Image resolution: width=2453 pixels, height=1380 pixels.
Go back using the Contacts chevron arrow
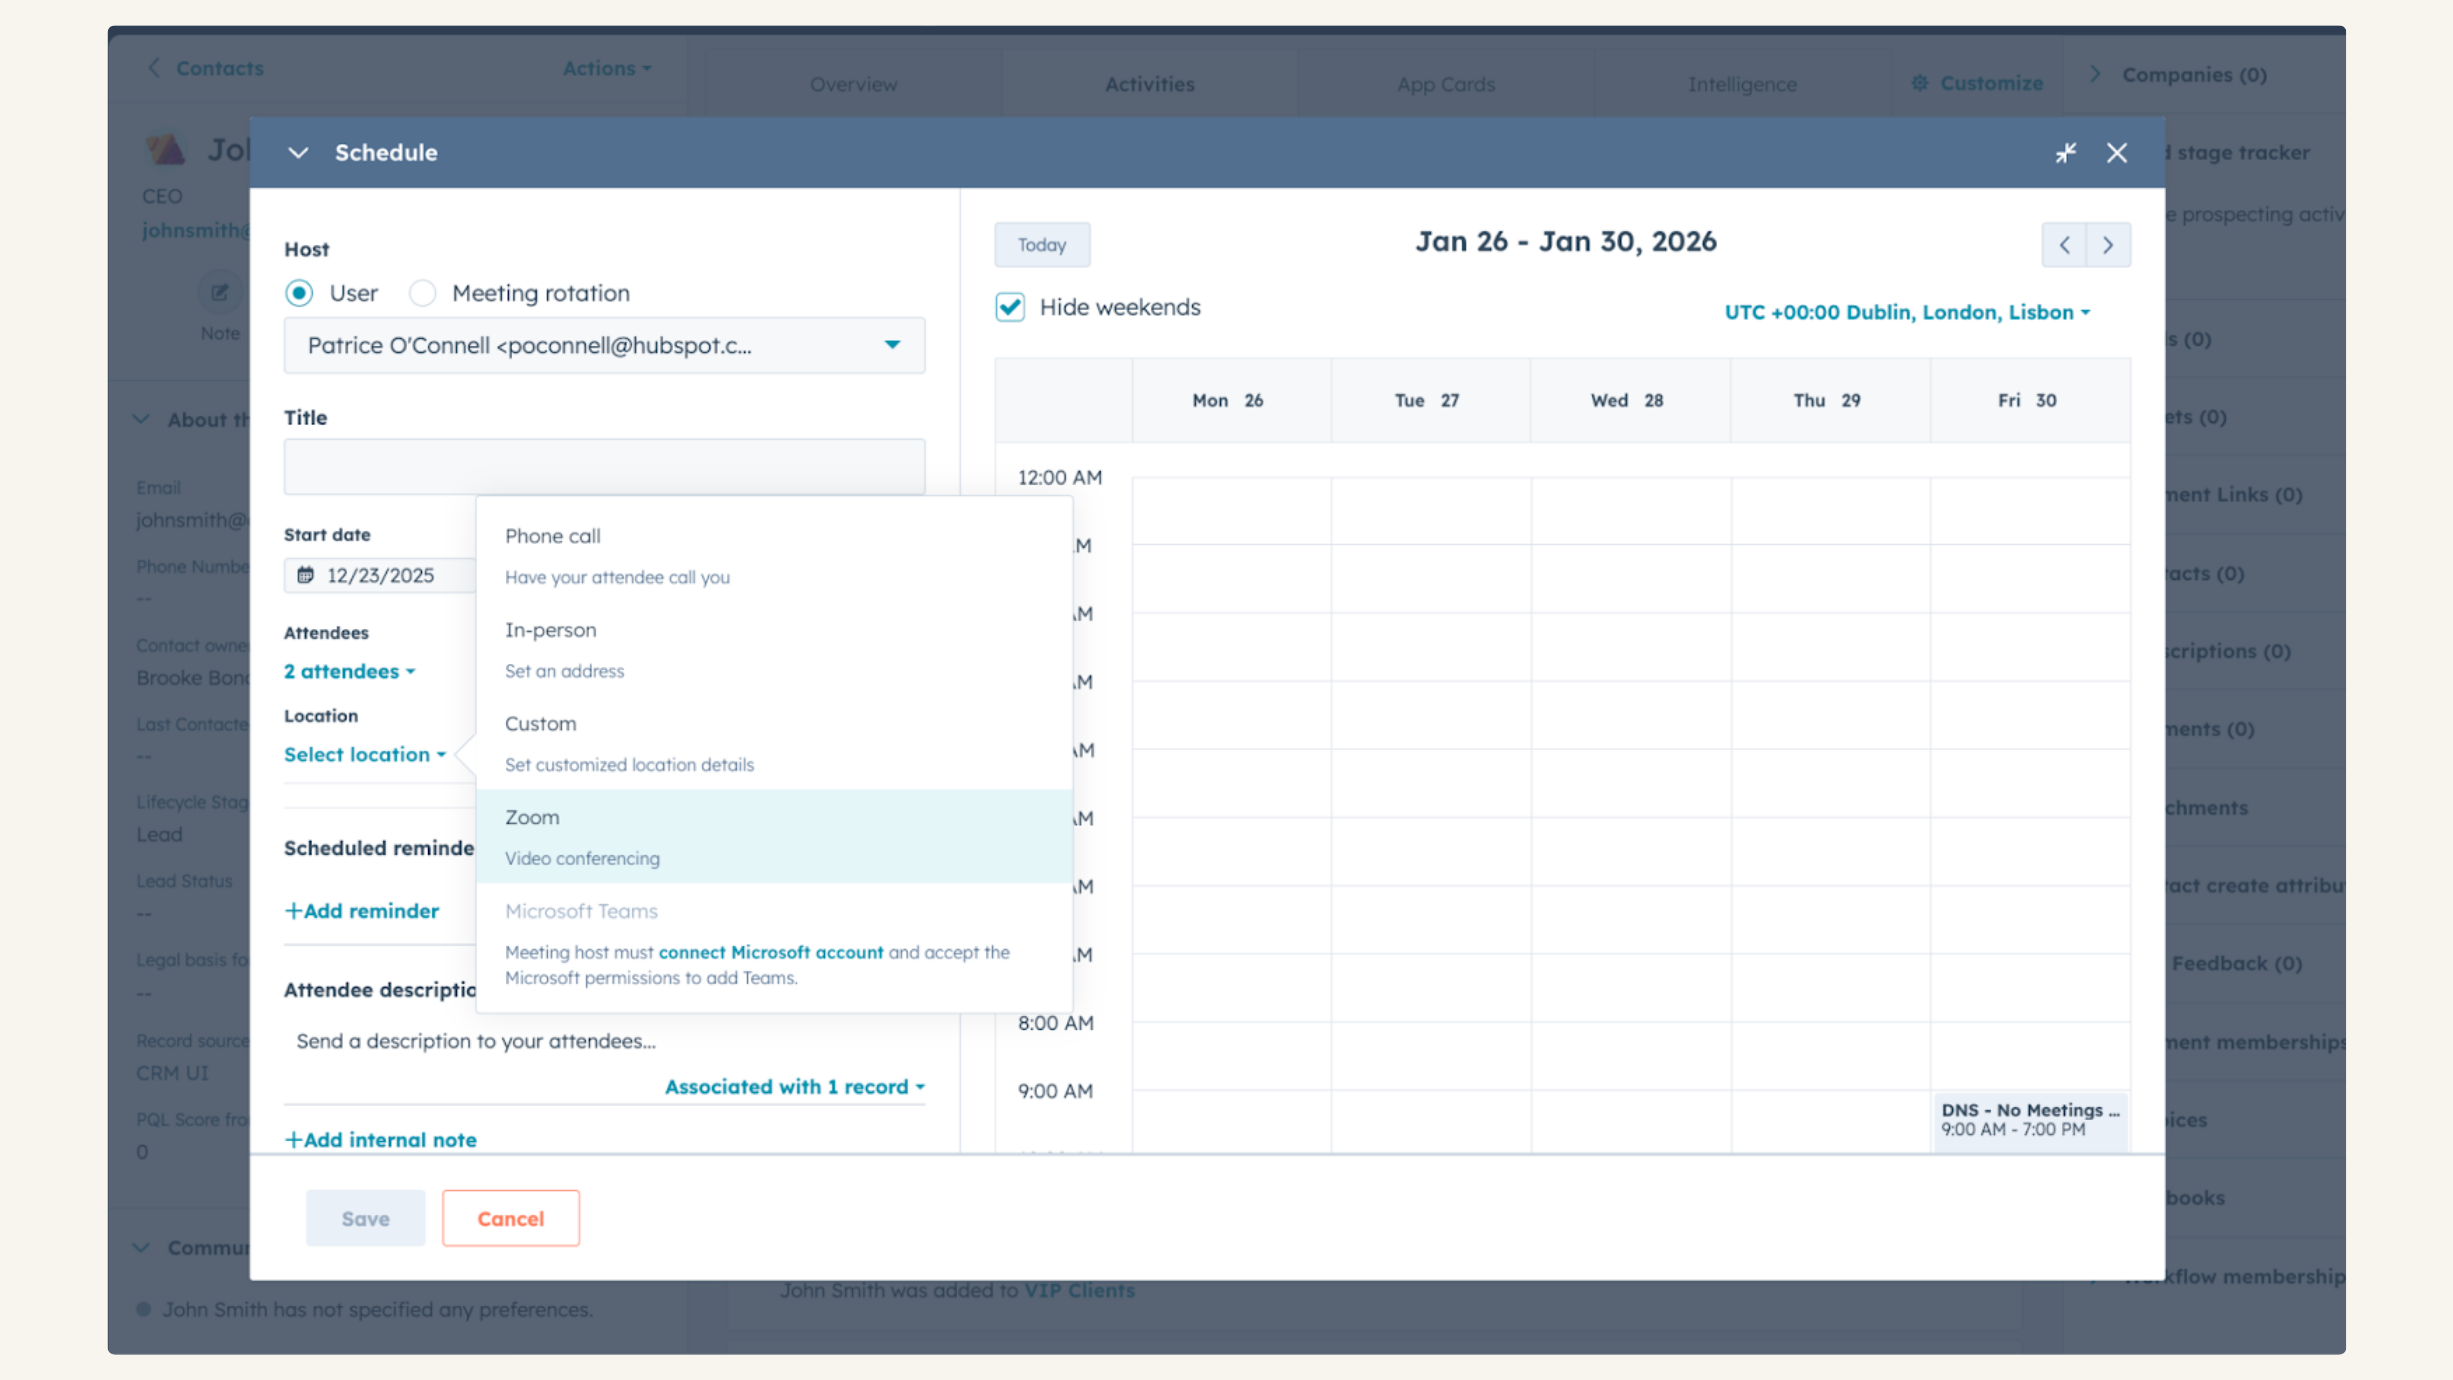pyautogui.click(x=154, y=67)
